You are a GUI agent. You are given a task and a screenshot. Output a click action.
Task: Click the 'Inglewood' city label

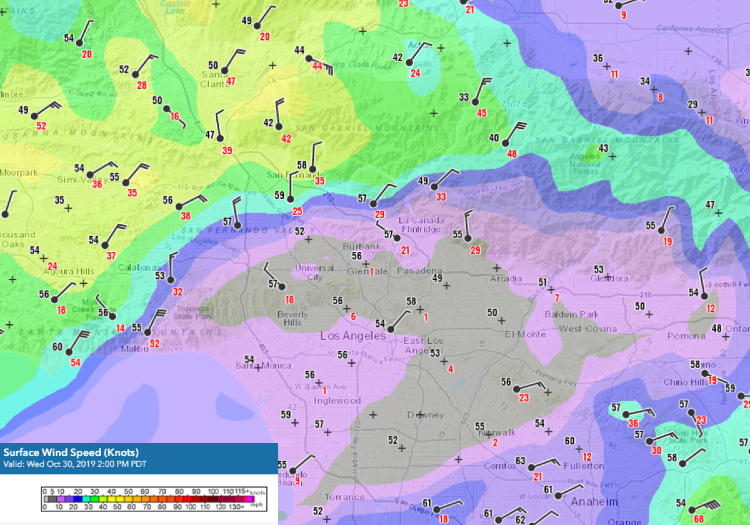337,401
